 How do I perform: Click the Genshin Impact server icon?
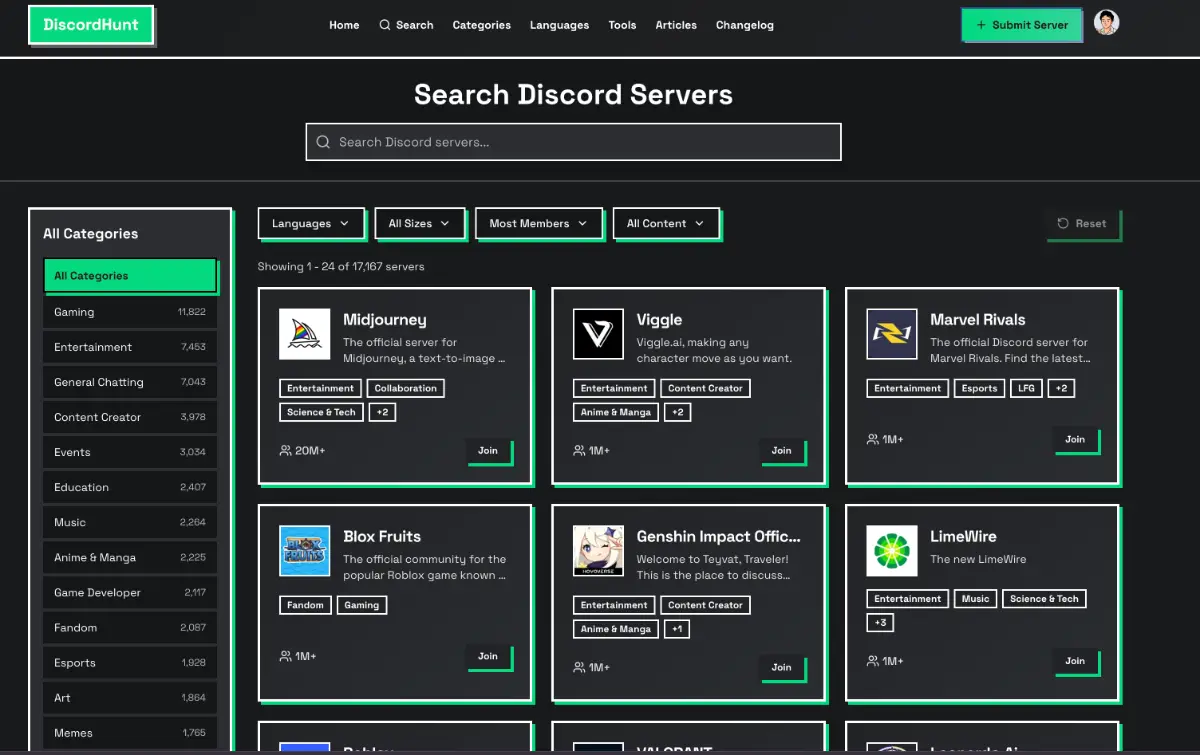pos(598,550)
